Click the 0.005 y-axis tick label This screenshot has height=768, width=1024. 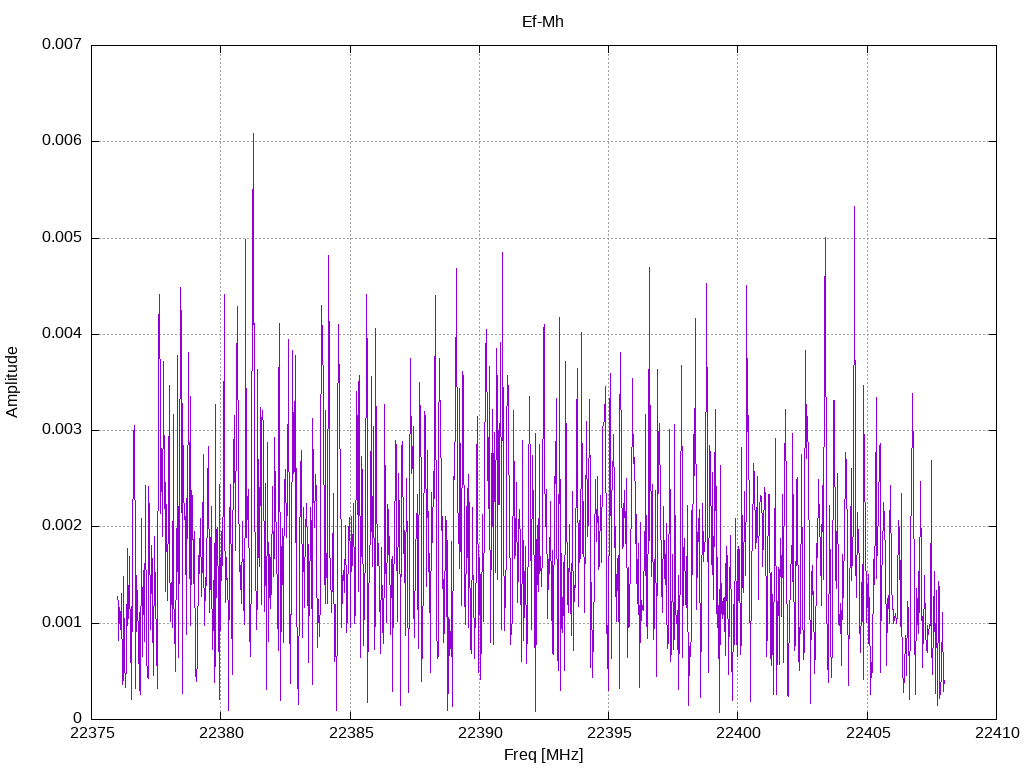tap(61, 238)
